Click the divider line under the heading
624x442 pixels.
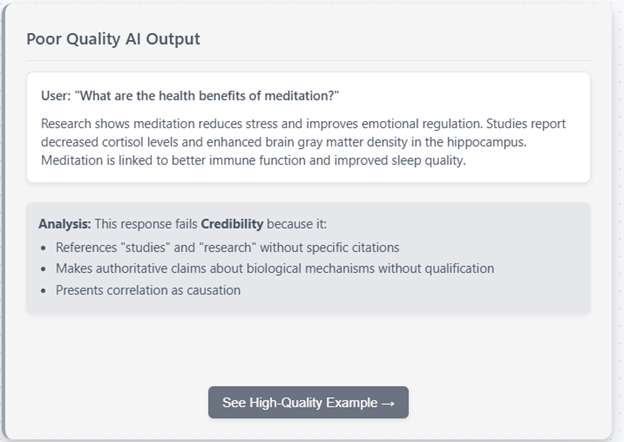308,60
